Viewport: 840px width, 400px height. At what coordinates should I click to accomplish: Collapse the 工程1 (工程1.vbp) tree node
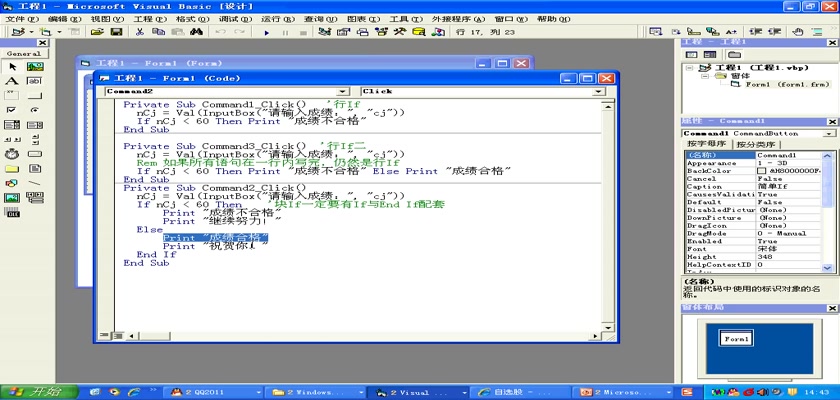pyautogui.click(x=688, y=67)
